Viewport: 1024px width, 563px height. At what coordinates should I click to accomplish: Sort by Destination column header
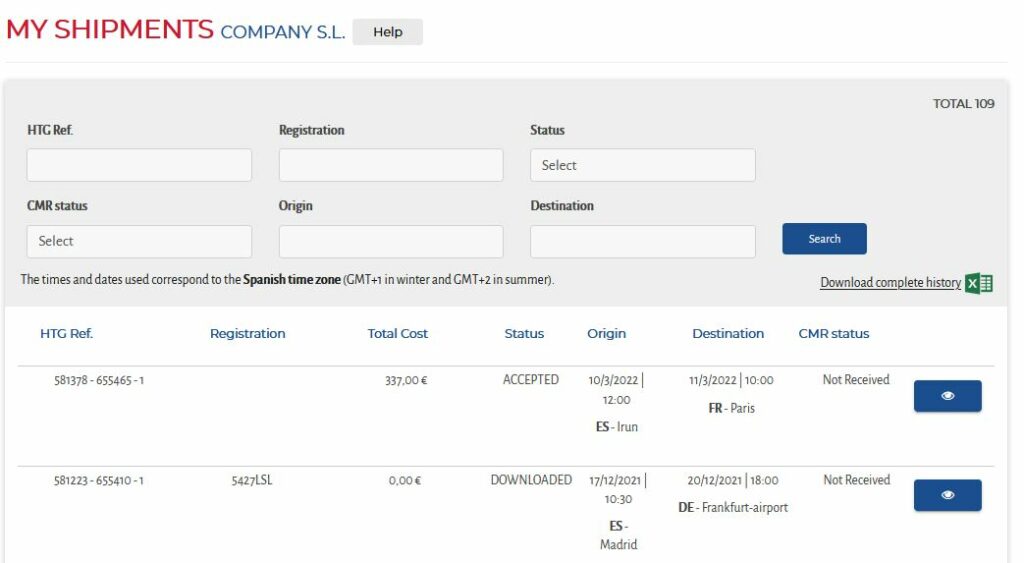tap(728, 333)
